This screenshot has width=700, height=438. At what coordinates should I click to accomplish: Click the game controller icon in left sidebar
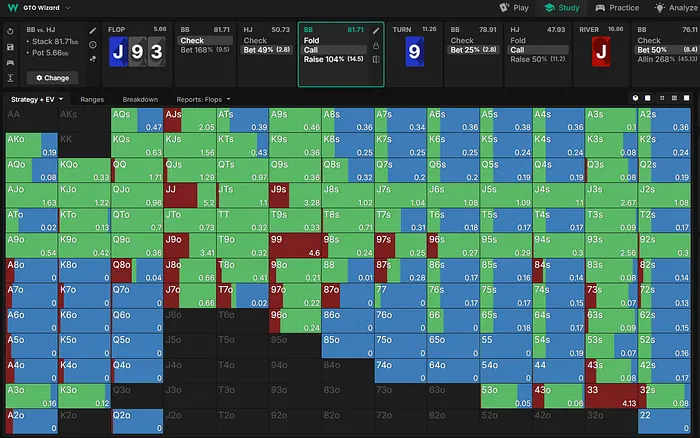tap(9, 62)
